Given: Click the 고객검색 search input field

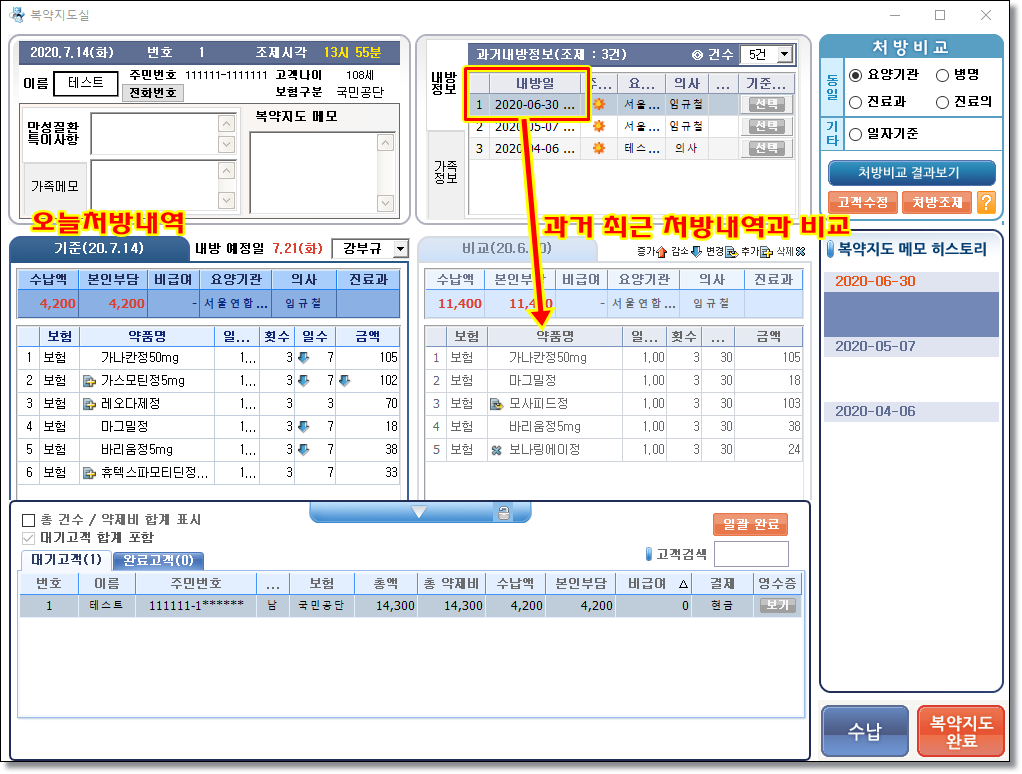Looking at the screenshot, I should (x=750, y=553).
